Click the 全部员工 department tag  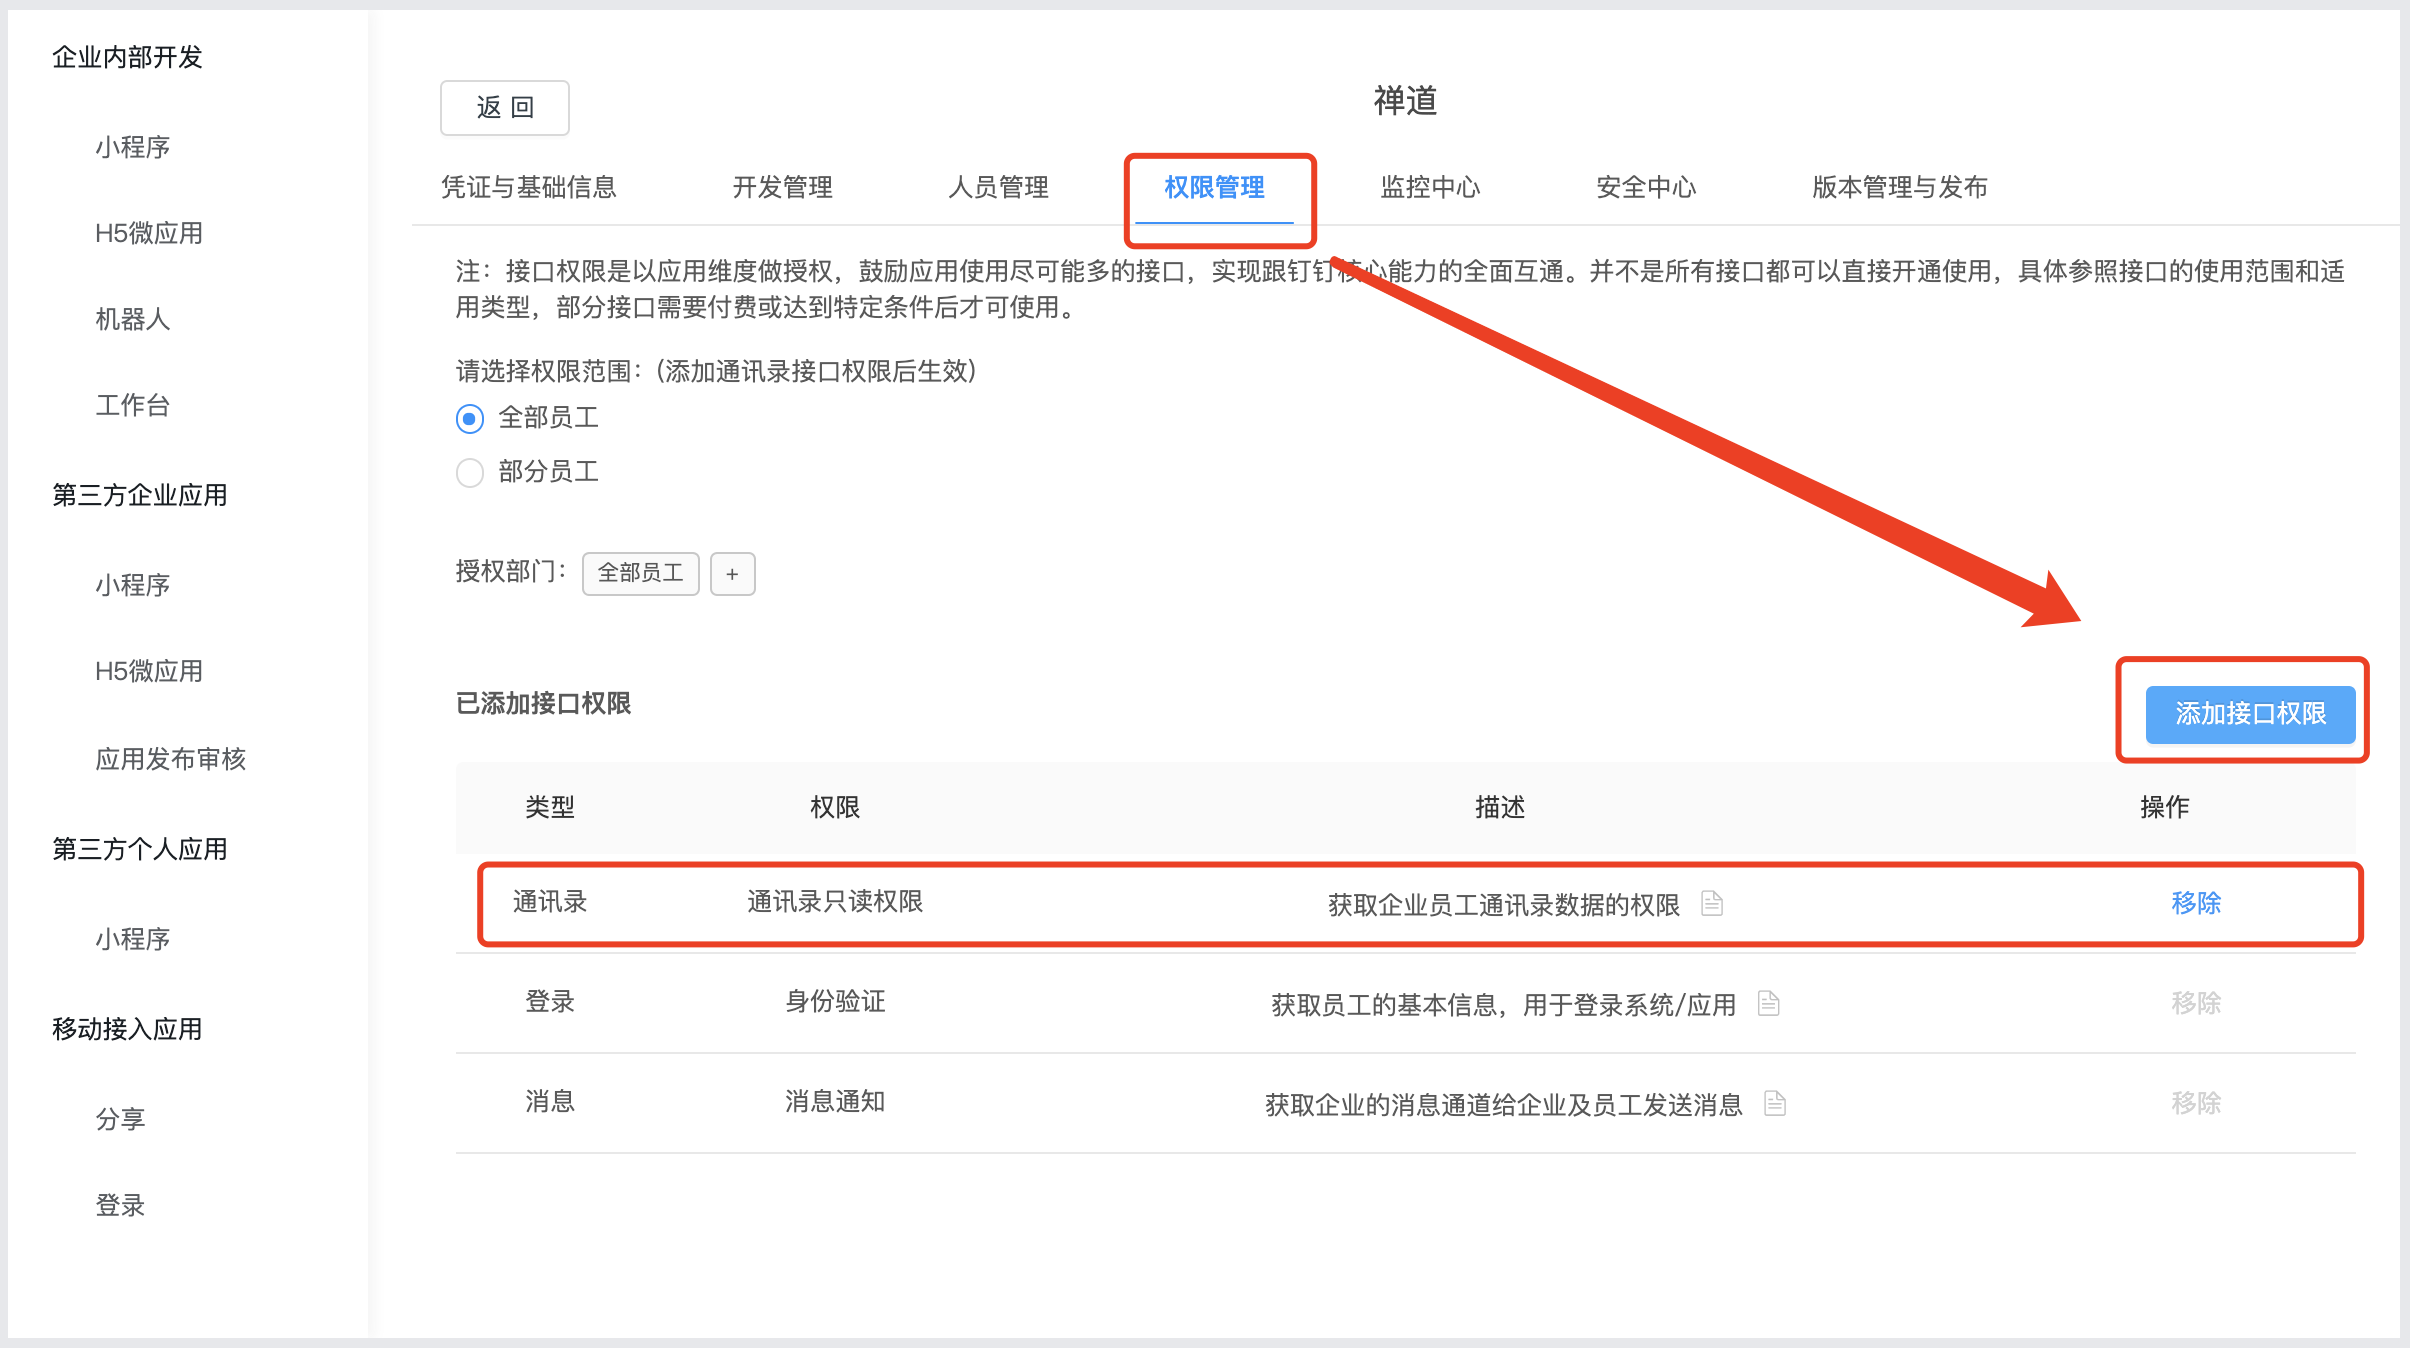[x=641, y=574]
